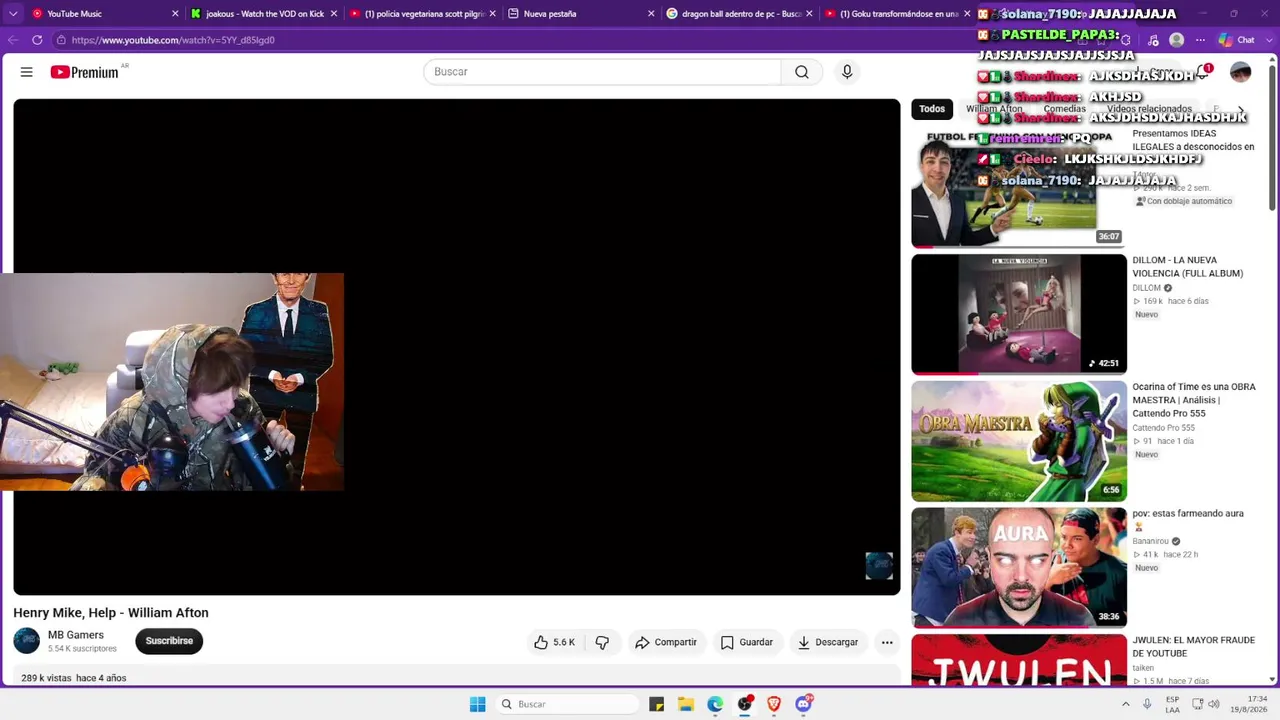Dislike the video with the thumbs-down button

click(602, 642)
